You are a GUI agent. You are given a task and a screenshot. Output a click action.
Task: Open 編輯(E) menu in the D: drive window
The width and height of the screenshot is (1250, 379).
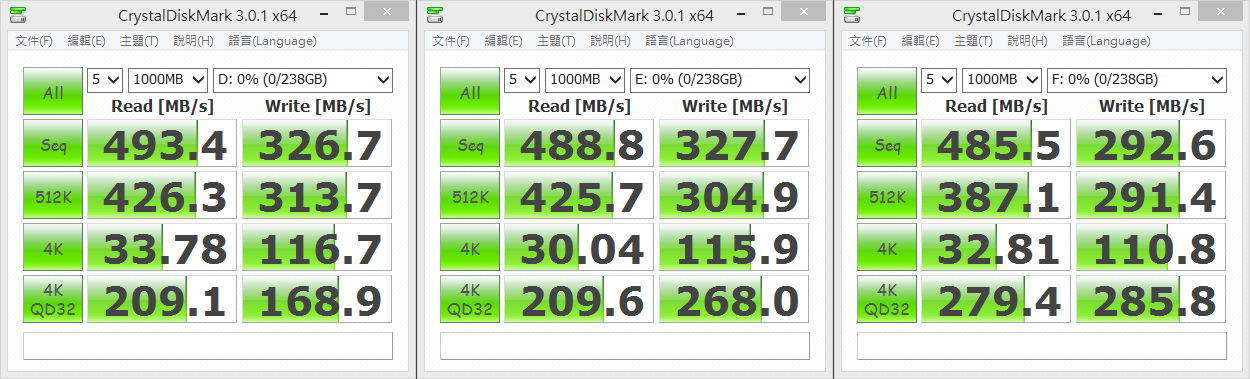pos(86,41)
